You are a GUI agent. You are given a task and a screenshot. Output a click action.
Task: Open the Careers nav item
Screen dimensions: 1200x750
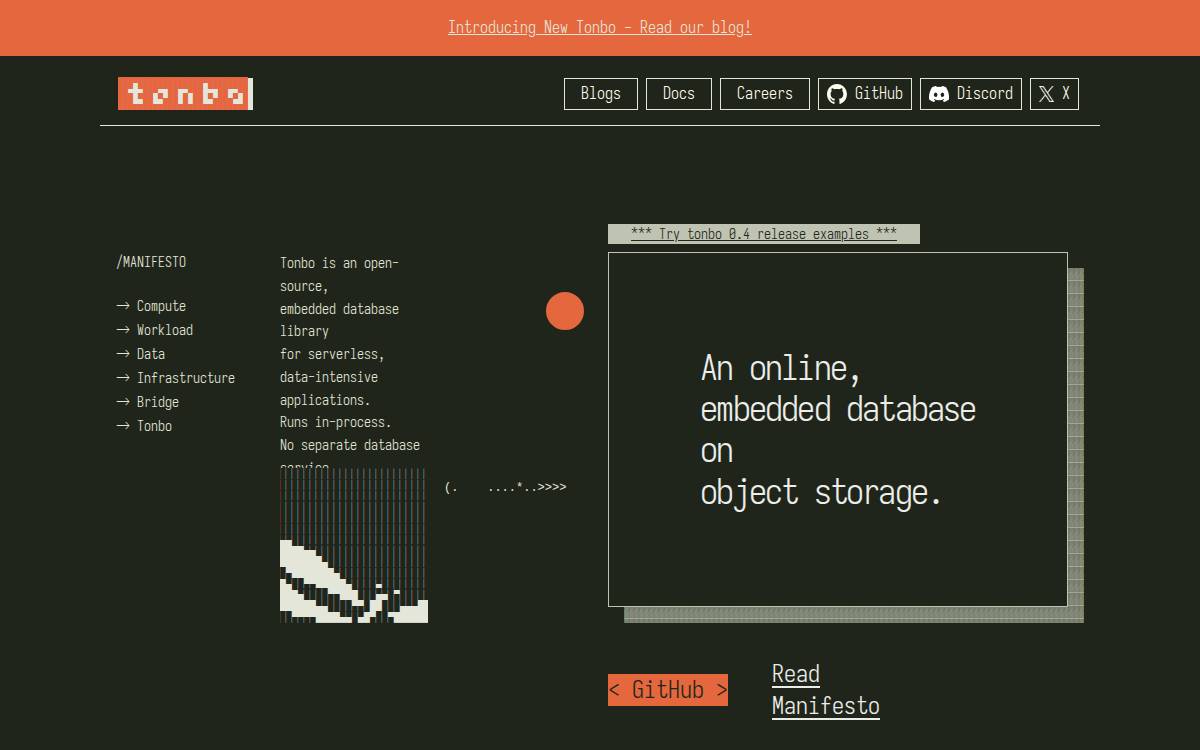[x=765, y=94]
